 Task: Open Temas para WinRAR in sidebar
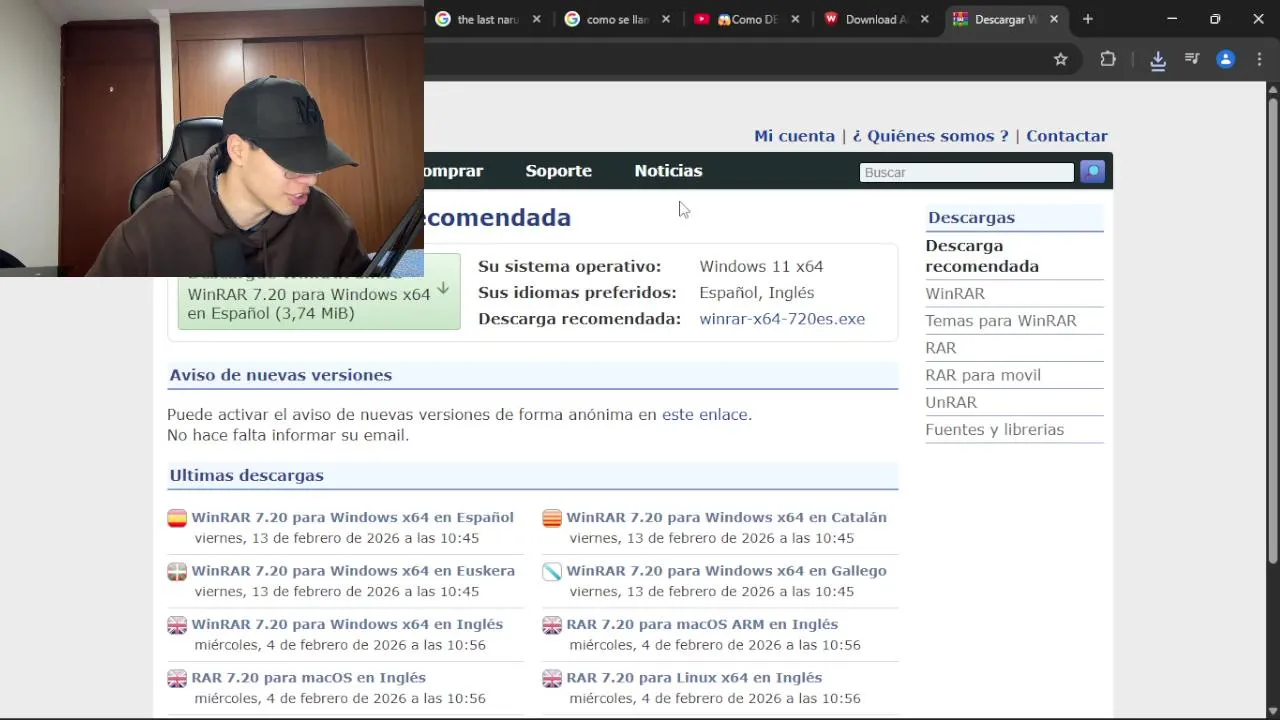(1001, 320)
